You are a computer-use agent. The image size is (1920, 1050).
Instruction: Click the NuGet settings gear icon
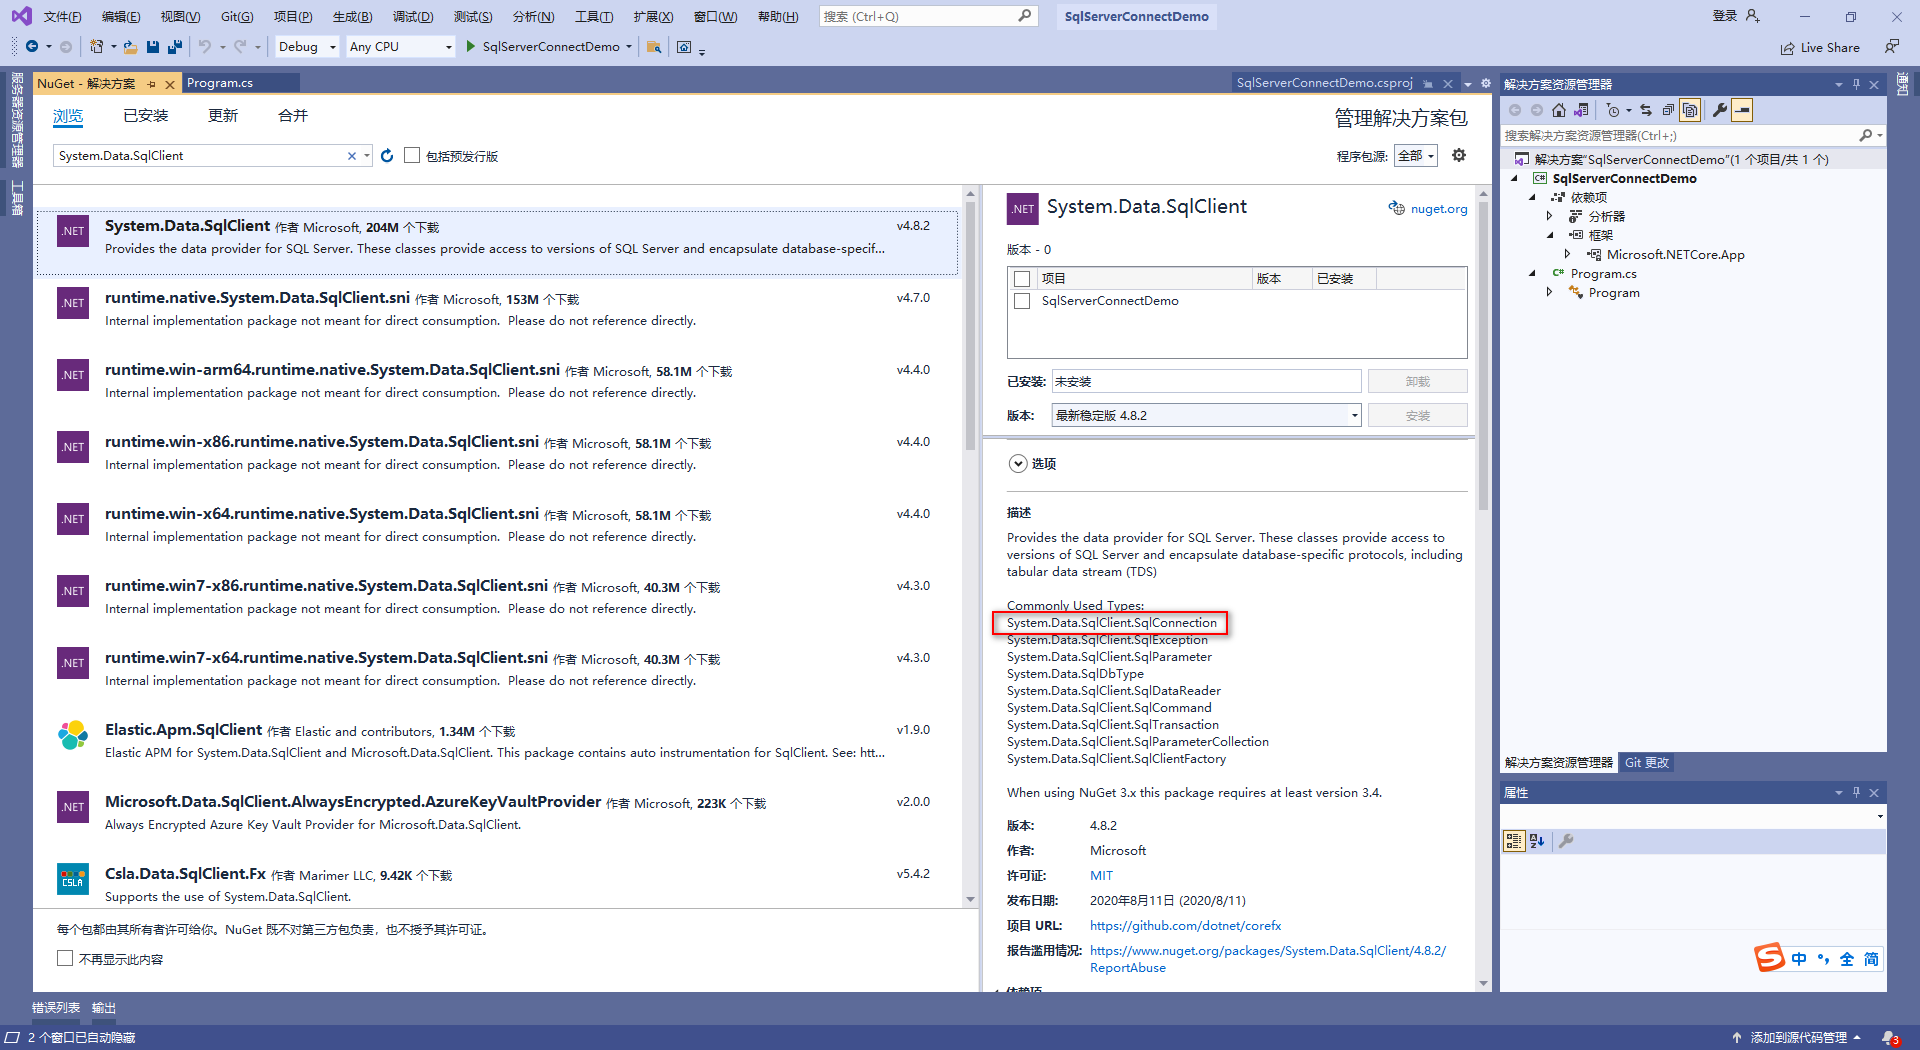tap(1459, 155)
